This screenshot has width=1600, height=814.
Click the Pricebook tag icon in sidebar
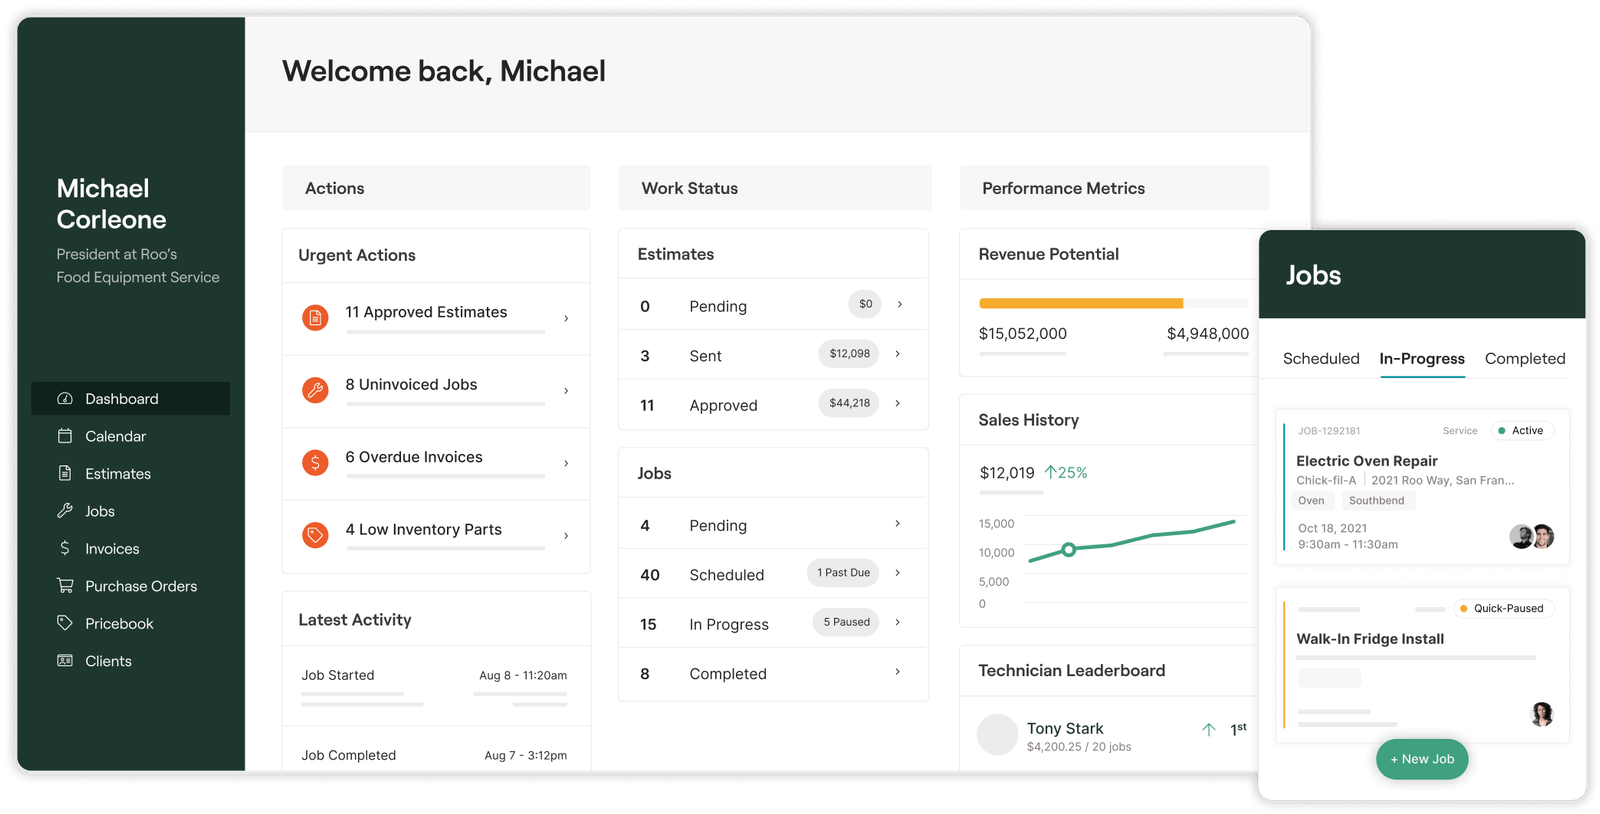pos(65,623)
